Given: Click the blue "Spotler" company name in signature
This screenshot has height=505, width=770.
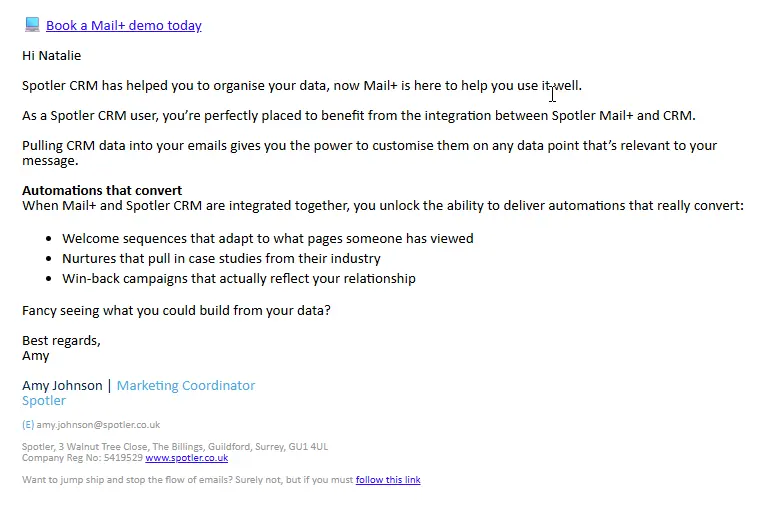Looking at the screenshot, I should 44,401.
